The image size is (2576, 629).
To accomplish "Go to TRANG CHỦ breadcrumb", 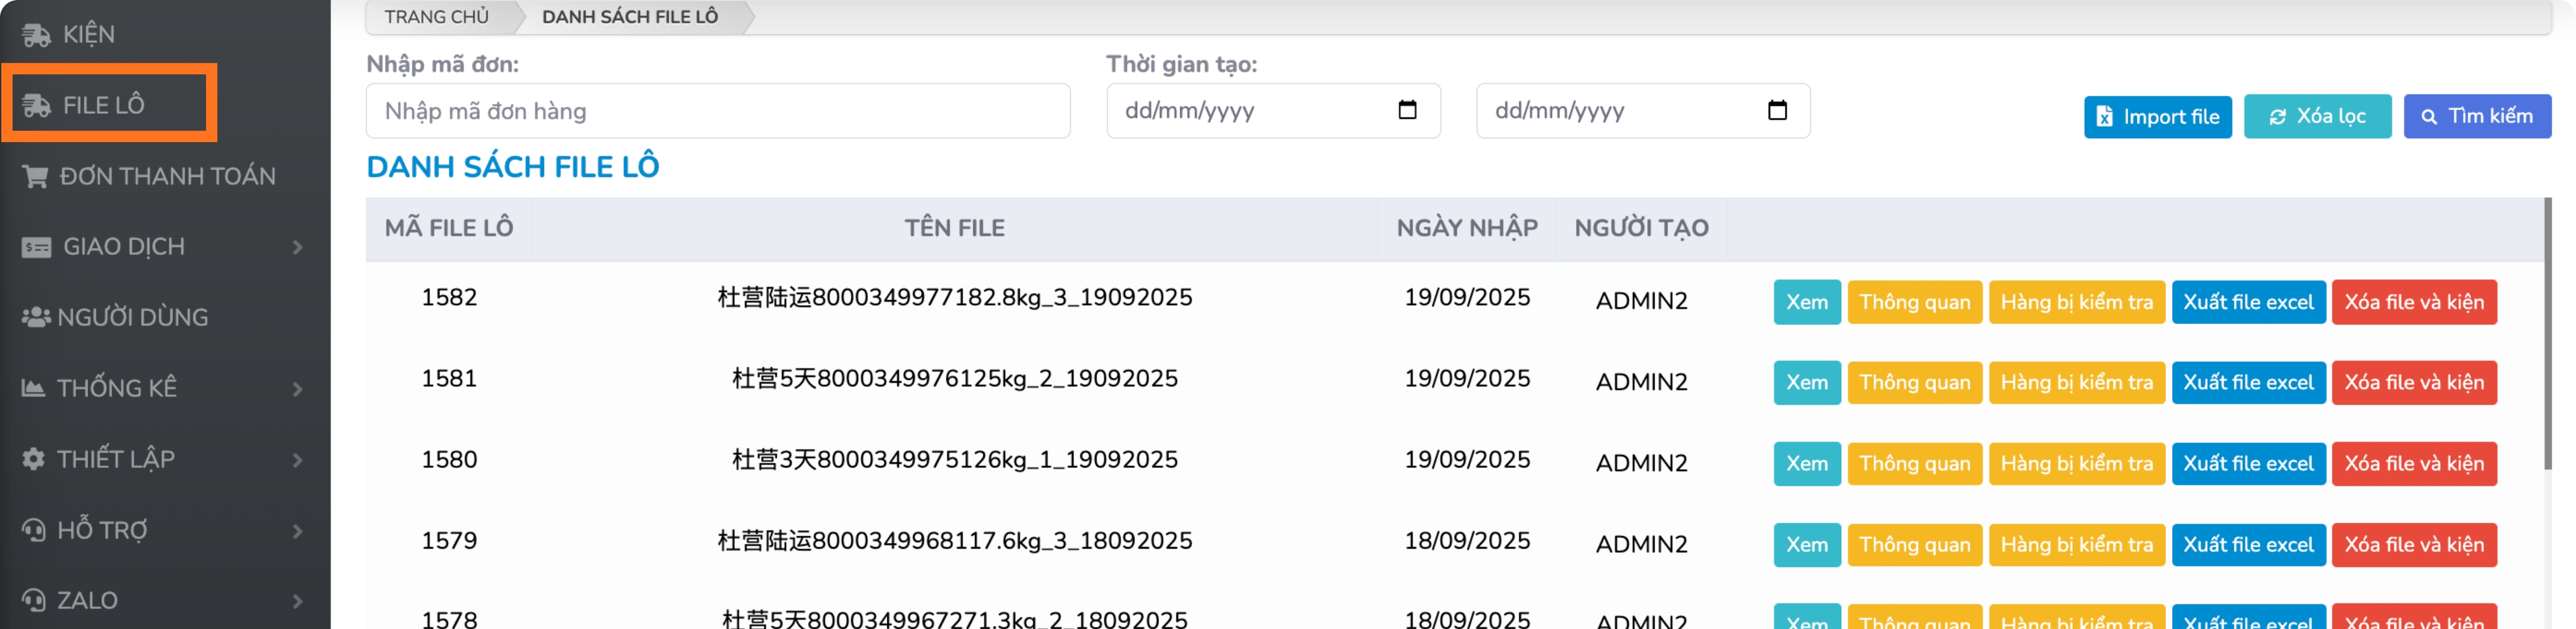I will [x=437, y=17].
